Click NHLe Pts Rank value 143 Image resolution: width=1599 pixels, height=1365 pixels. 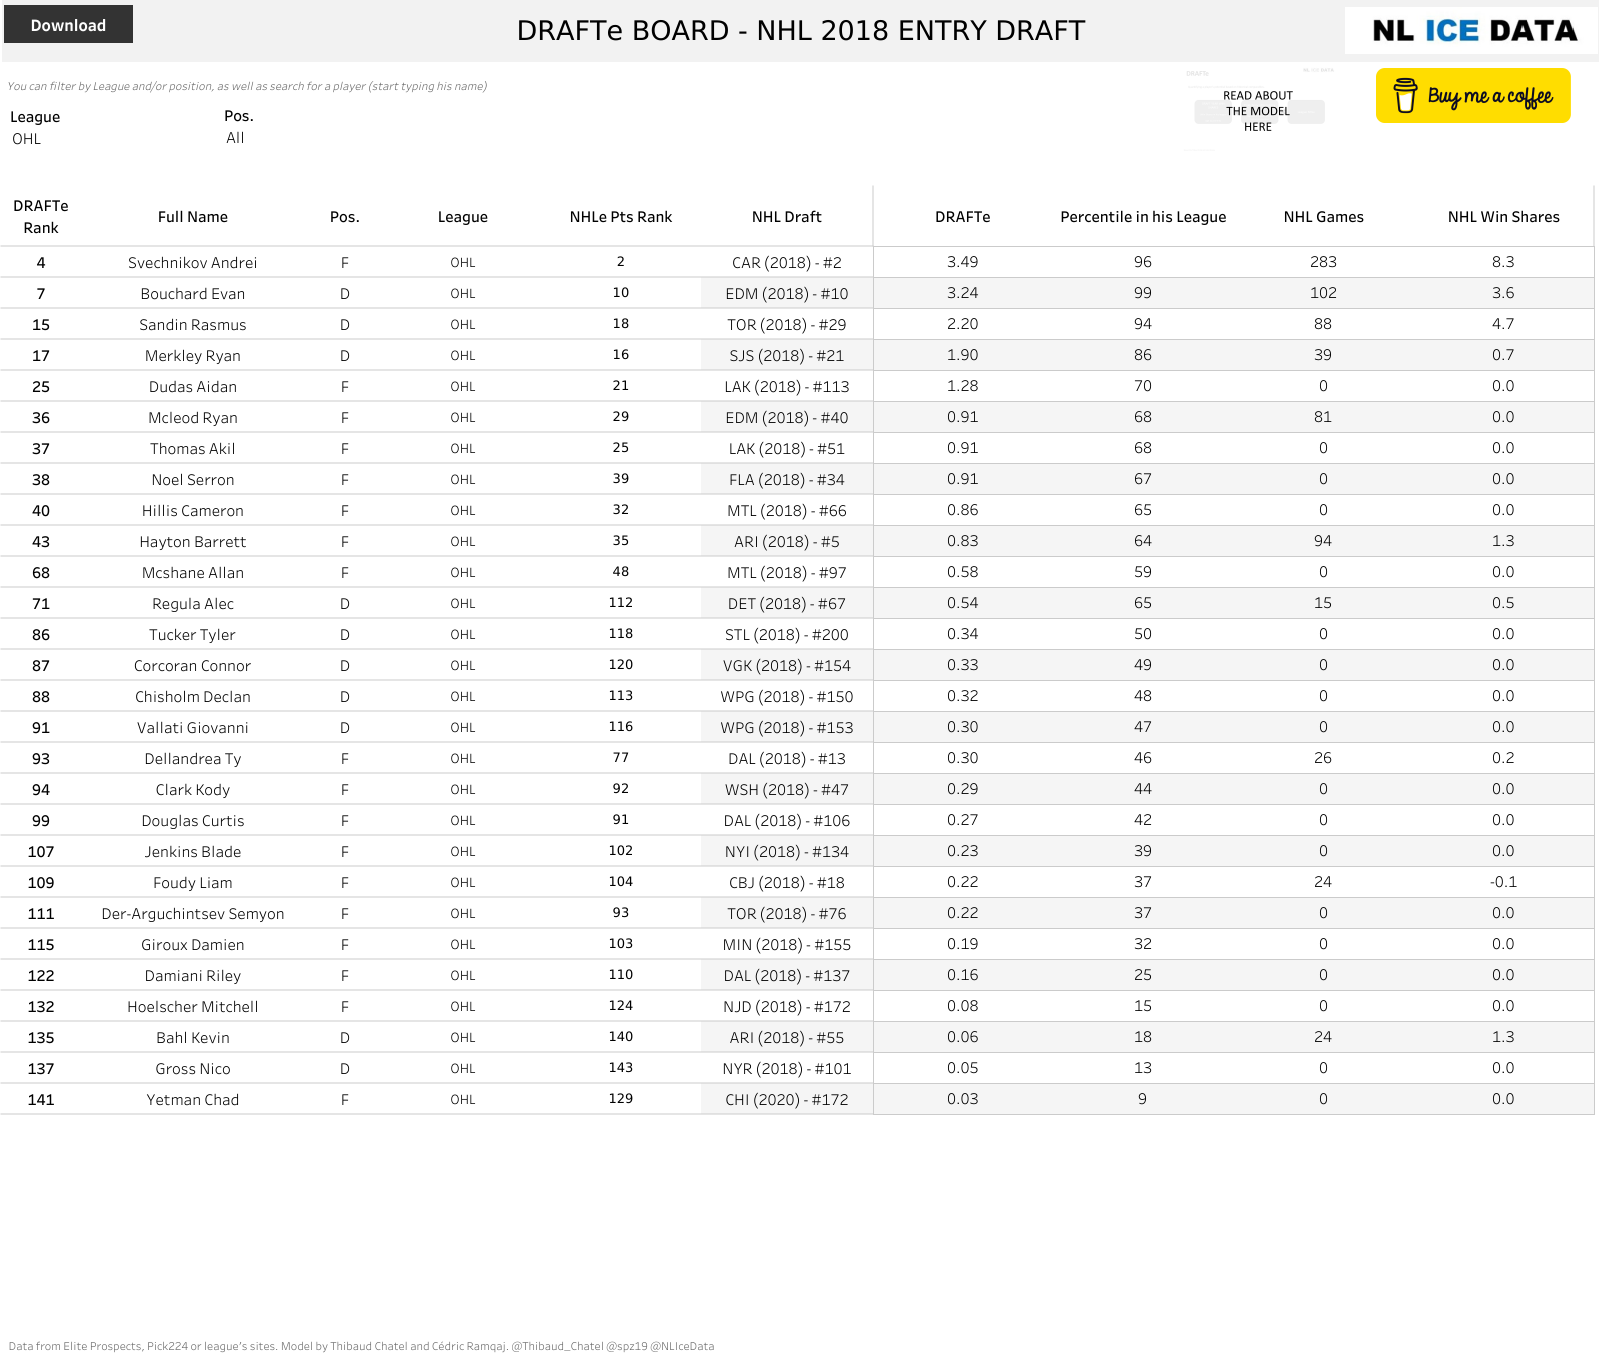621,1068
